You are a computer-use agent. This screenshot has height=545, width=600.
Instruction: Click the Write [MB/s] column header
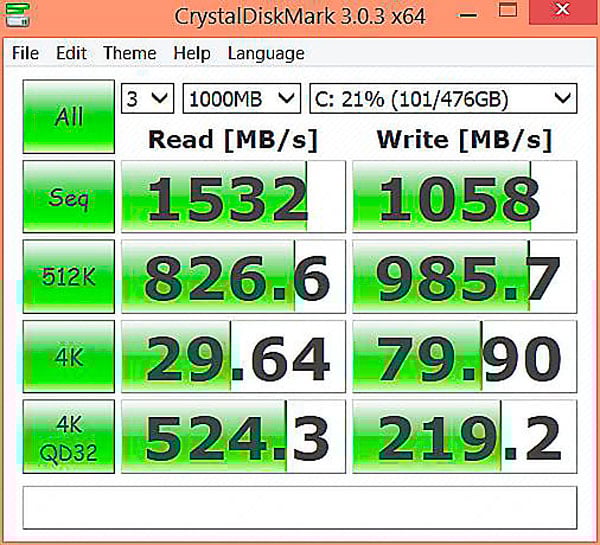point(464,140)
